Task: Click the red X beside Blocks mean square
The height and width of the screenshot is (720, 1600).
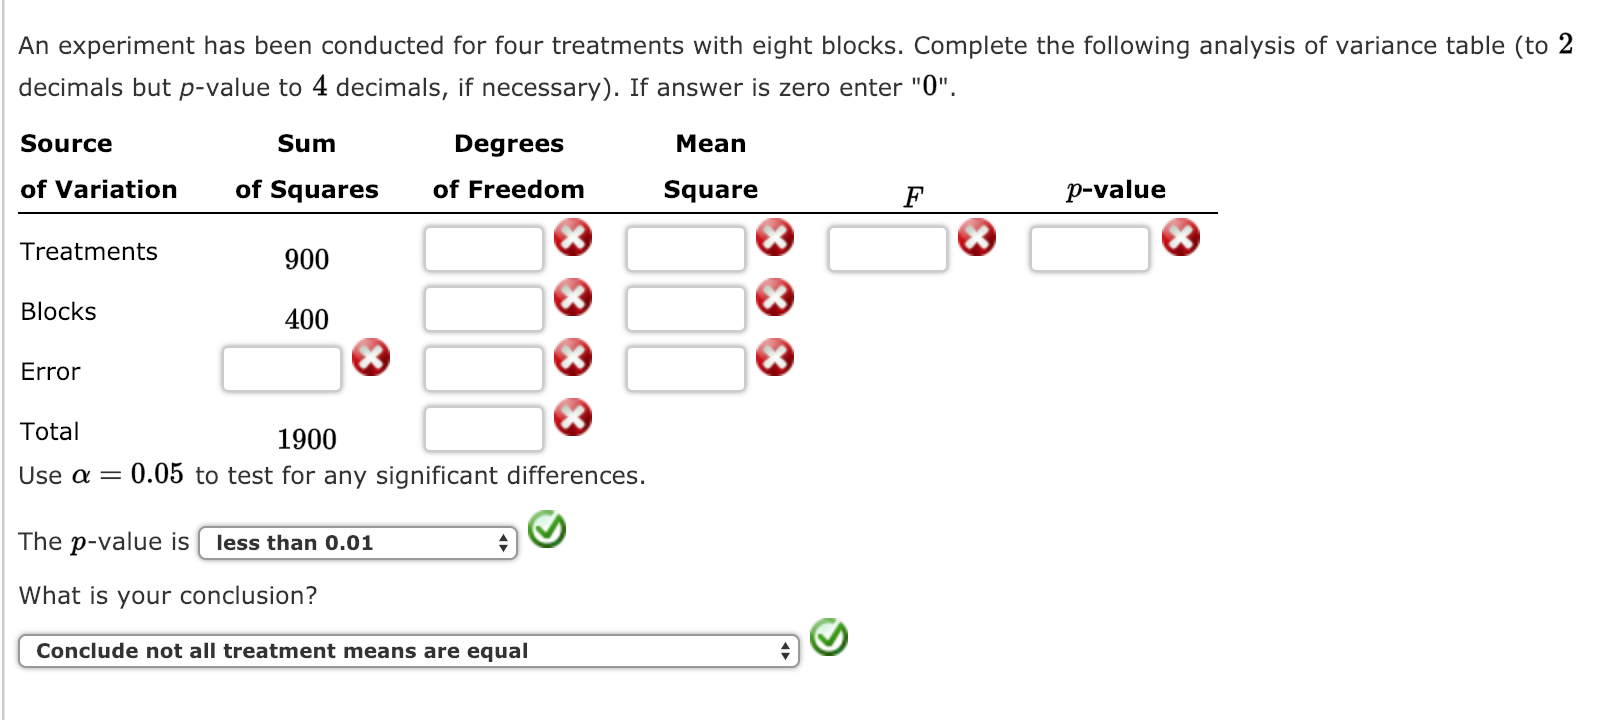Action: pos(773,297)
